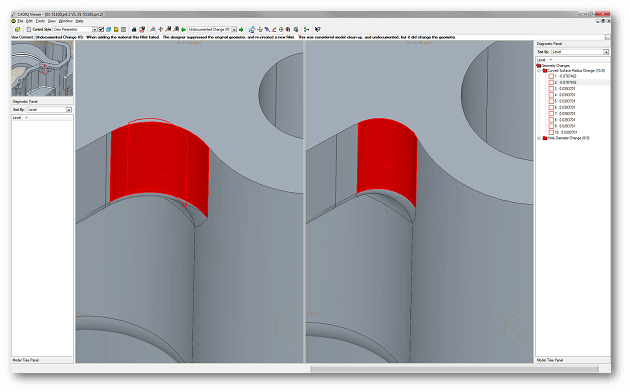630x392 pixels.
Task: Open the Help menu
Action: coord(80,21)
